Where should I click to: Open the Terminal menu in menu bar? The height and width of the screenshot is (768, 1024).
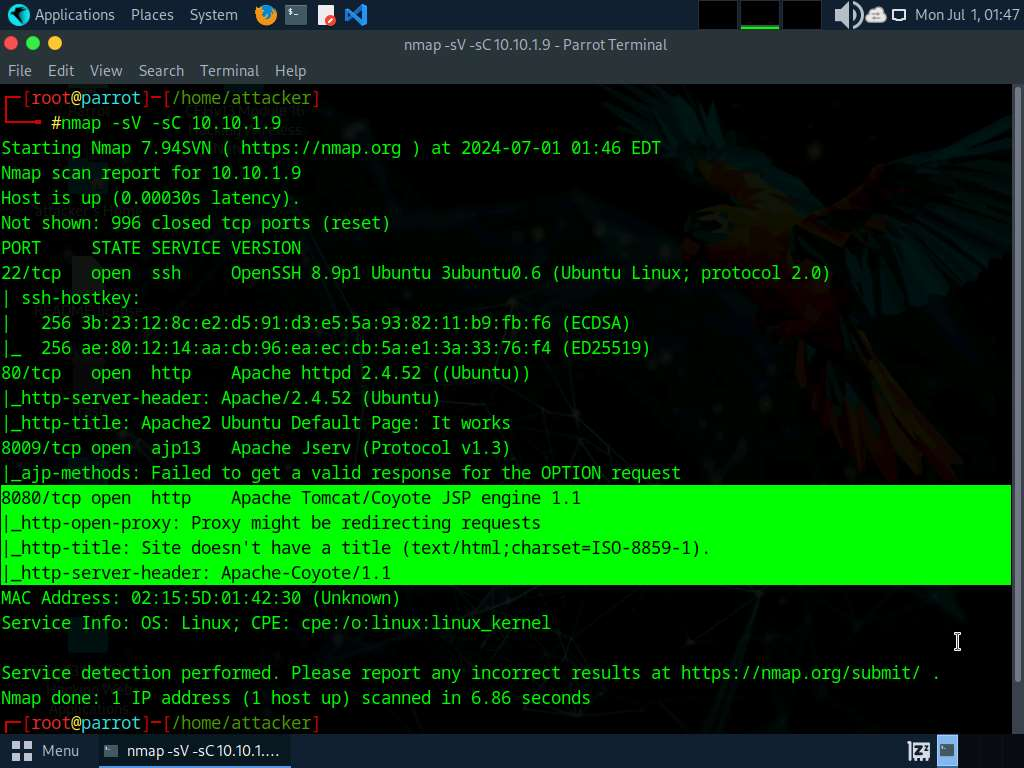[x=229, y=71]
